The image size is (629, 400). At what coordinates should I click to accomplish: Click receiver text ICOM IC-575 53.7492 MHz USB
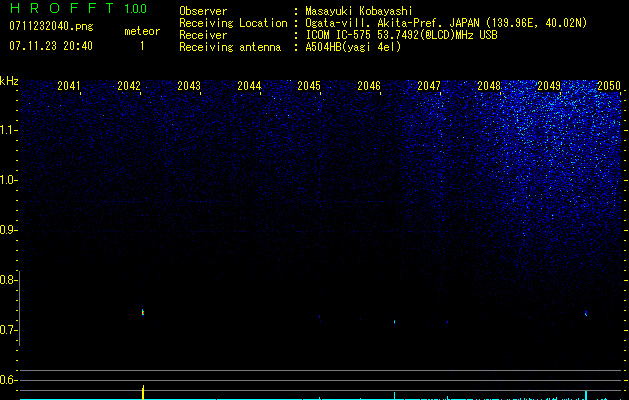coord(401,35)
